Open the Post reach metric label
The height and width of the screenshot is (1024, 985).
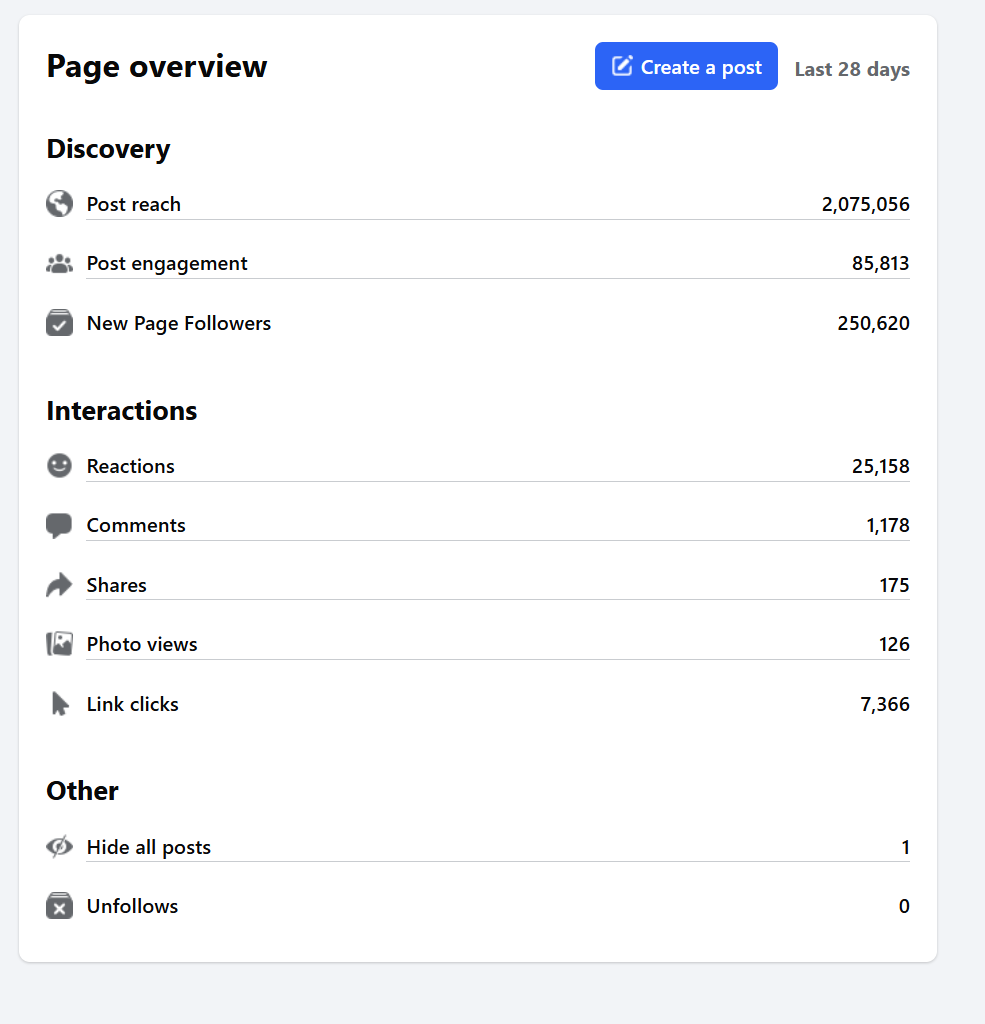134,204
